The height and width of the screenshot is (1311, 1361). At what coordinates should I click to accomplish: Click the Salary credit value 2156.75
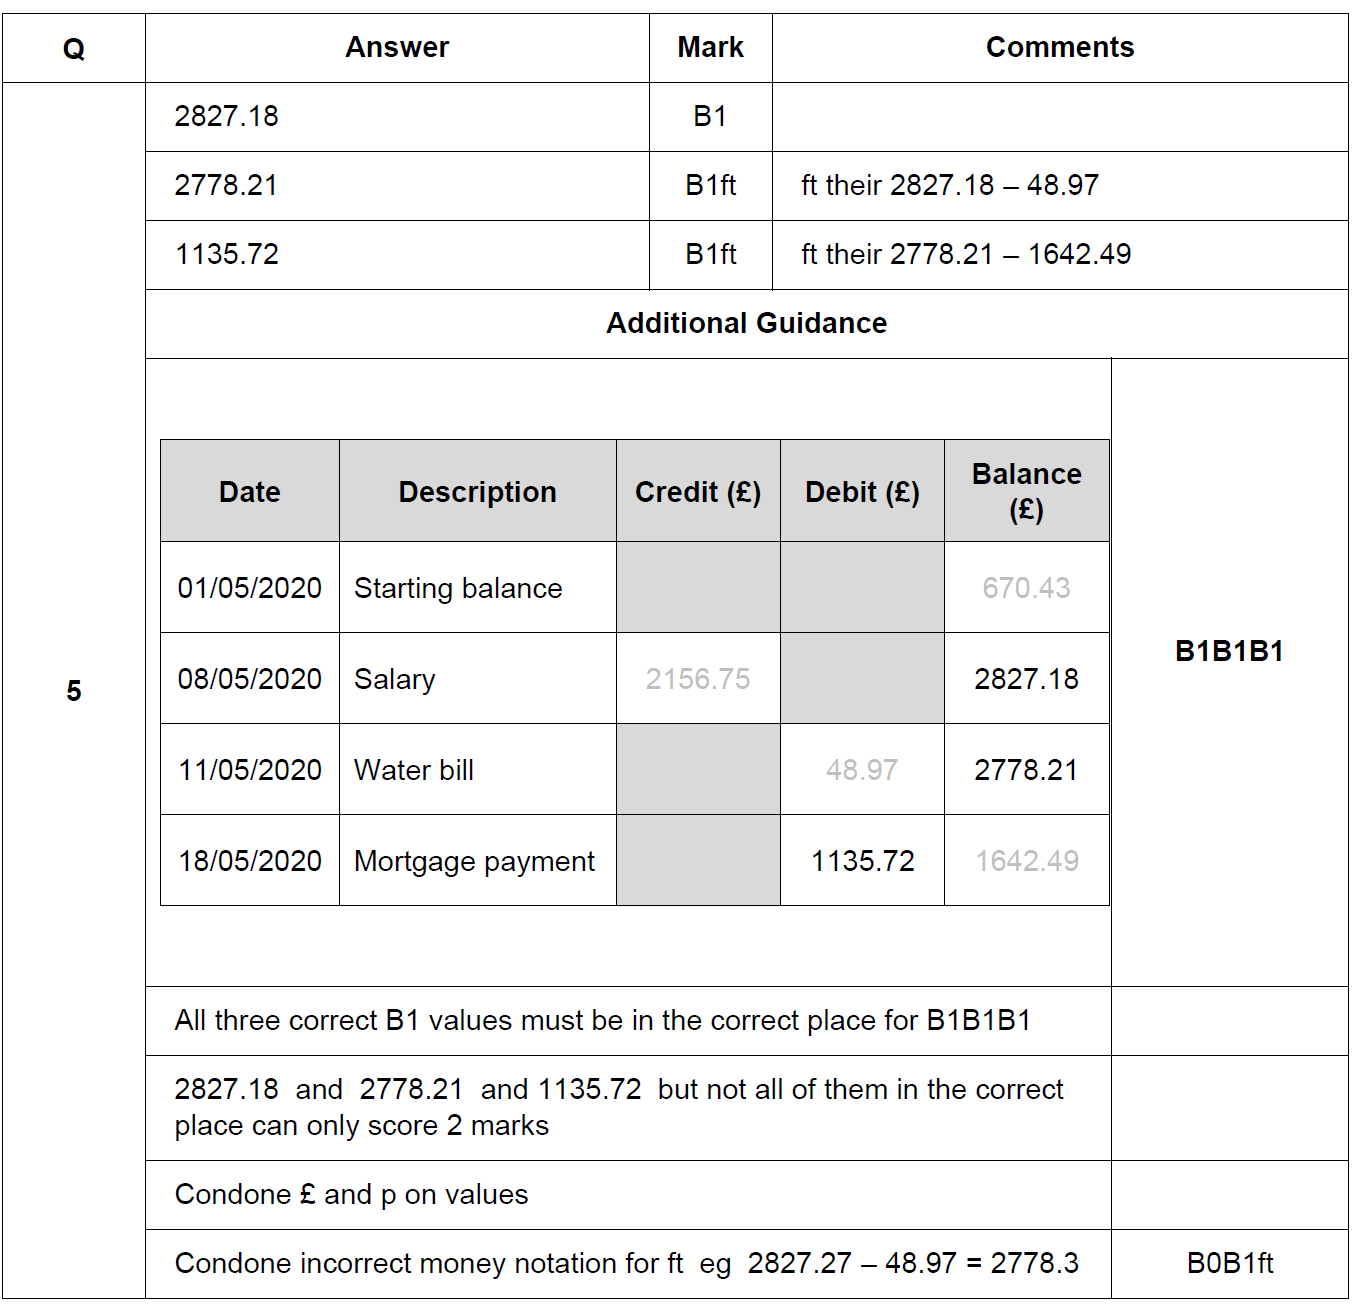[698, 679]
